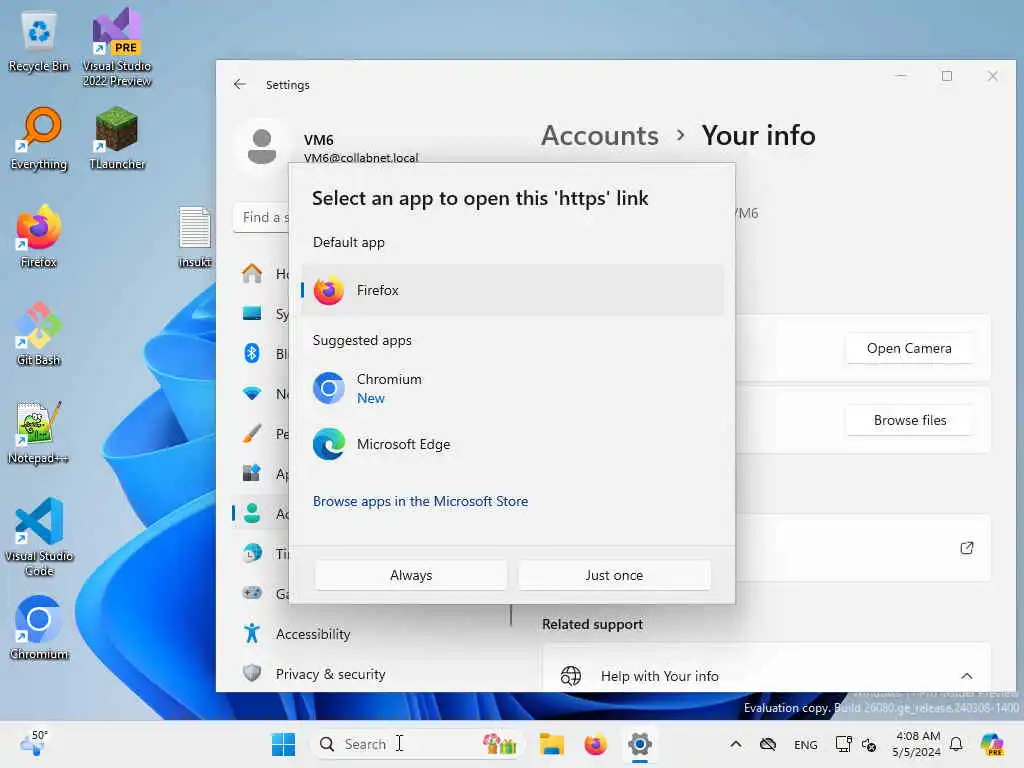Select the Visual Studio Code desktop icon

tap(39, 537)
